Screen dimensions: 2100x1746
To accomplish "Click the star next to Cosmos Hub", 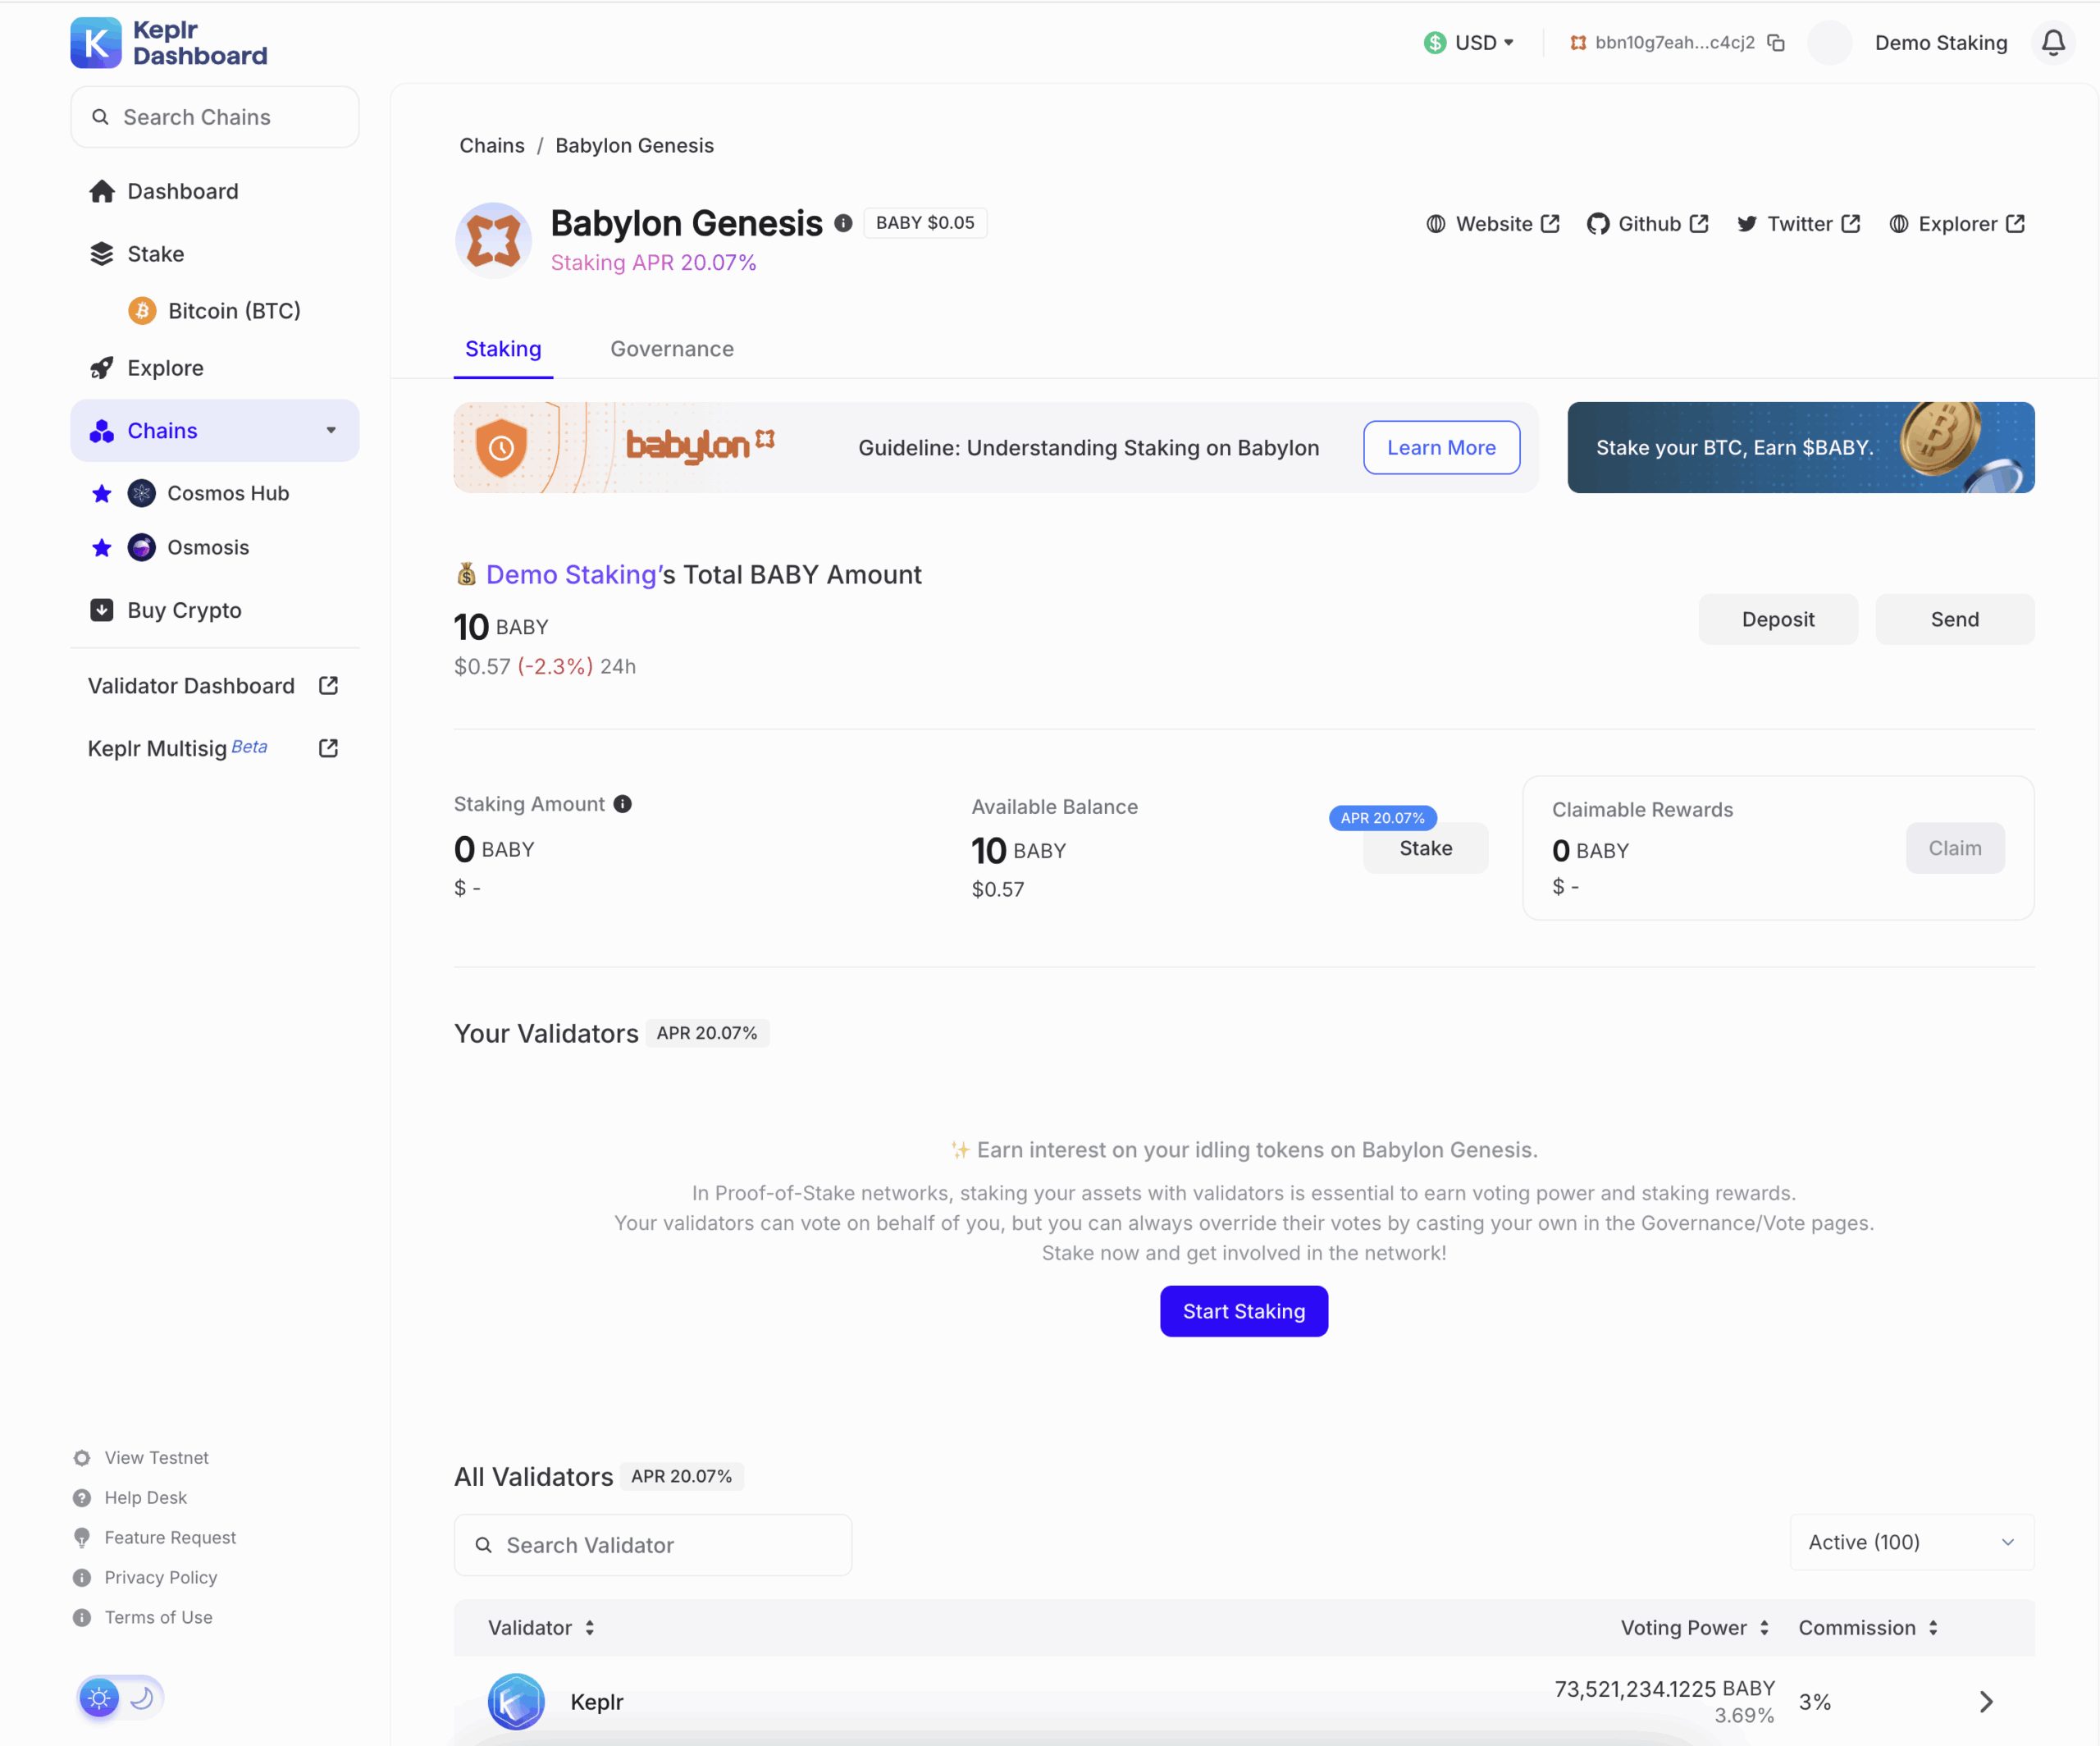I will click(x=101, y=493).
